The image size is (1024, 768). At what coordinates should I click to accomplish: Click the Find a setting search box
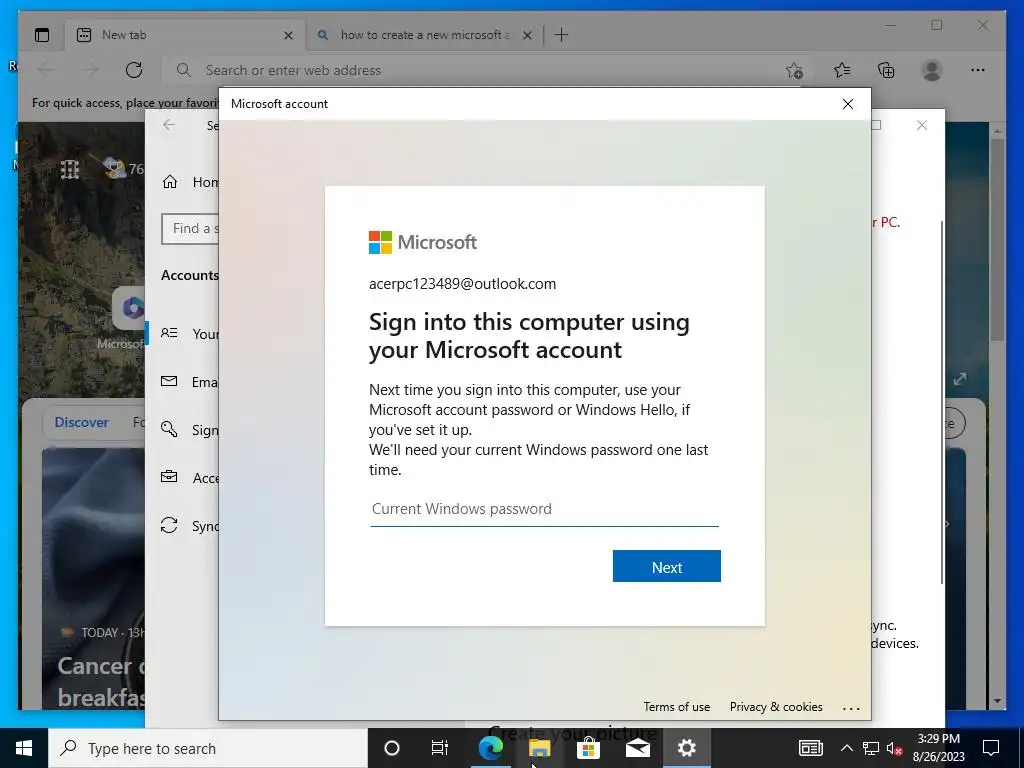point(191,229)
